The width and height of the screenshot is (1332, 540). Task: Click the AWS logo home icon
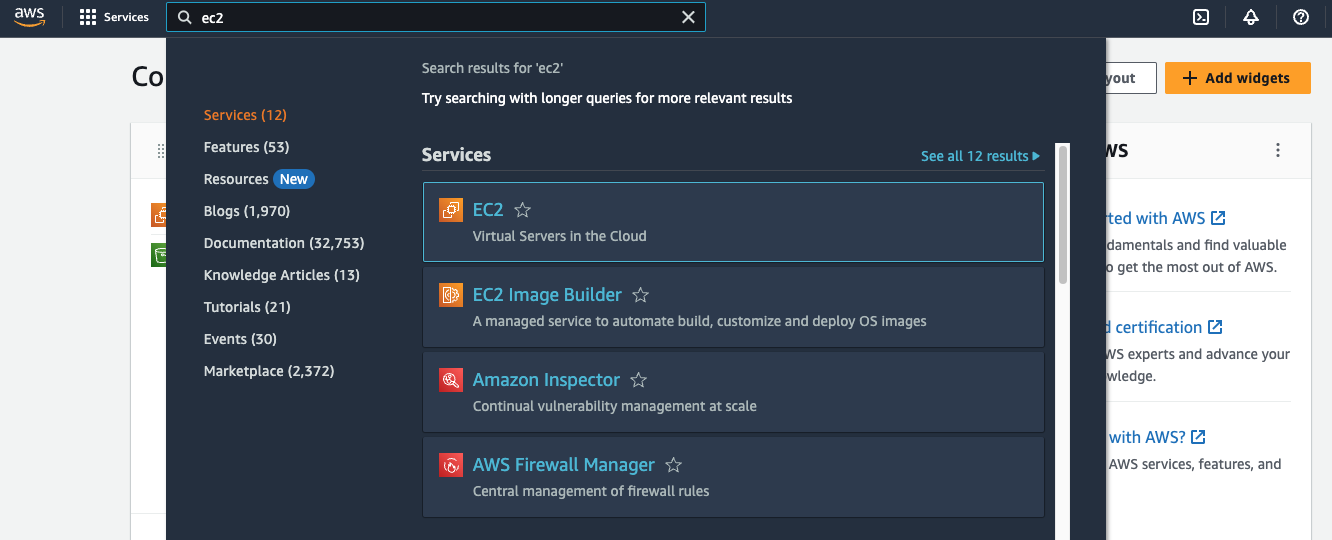[30, 17]
